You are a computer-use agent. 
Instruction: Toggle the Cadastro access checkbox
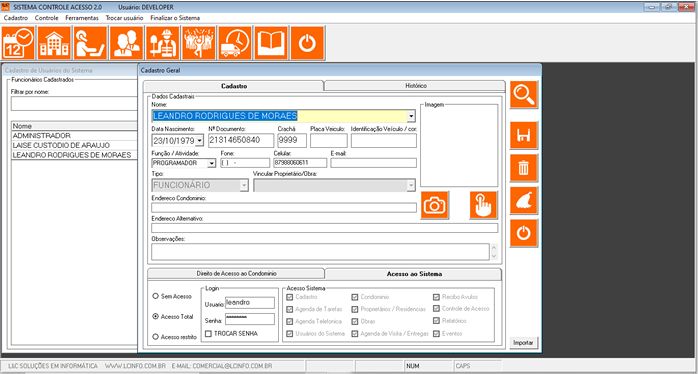pos(290,297)
